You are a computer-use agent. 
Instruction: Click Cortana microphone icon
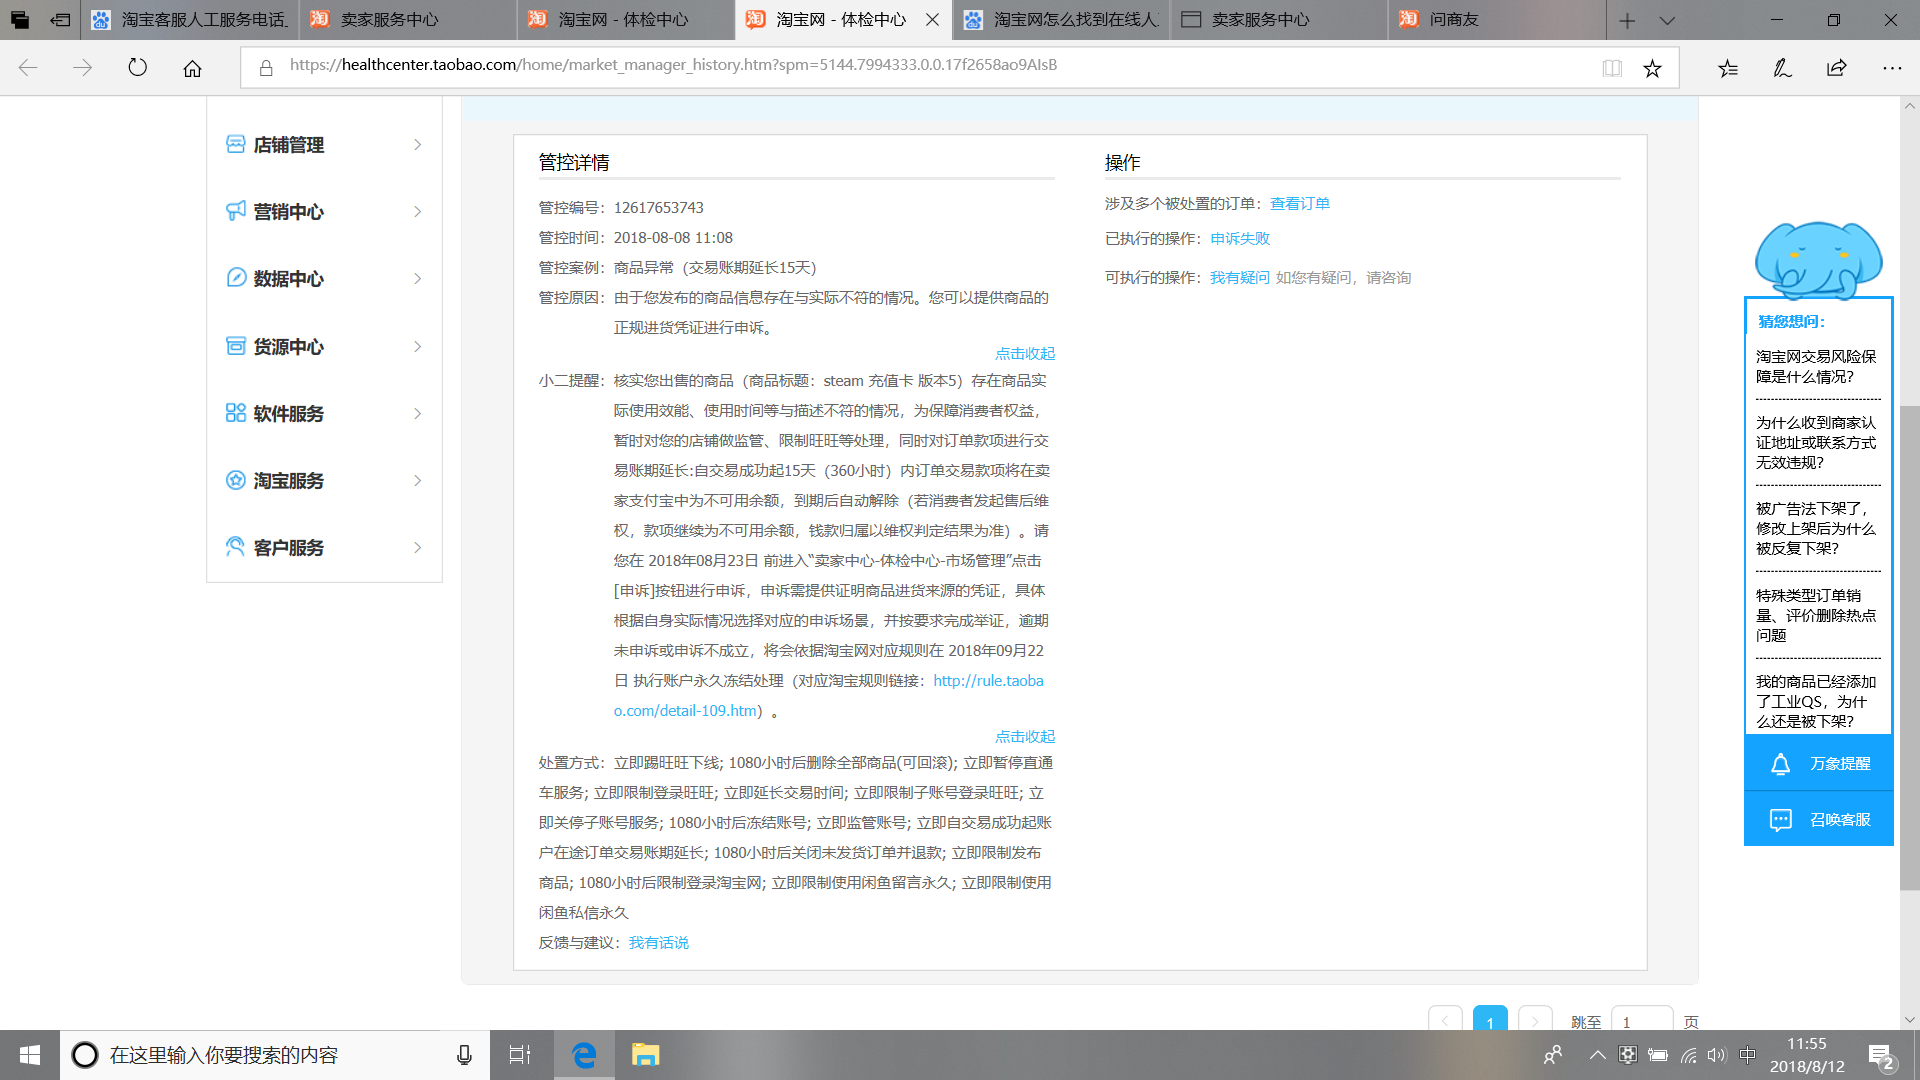coord(464,1055)
